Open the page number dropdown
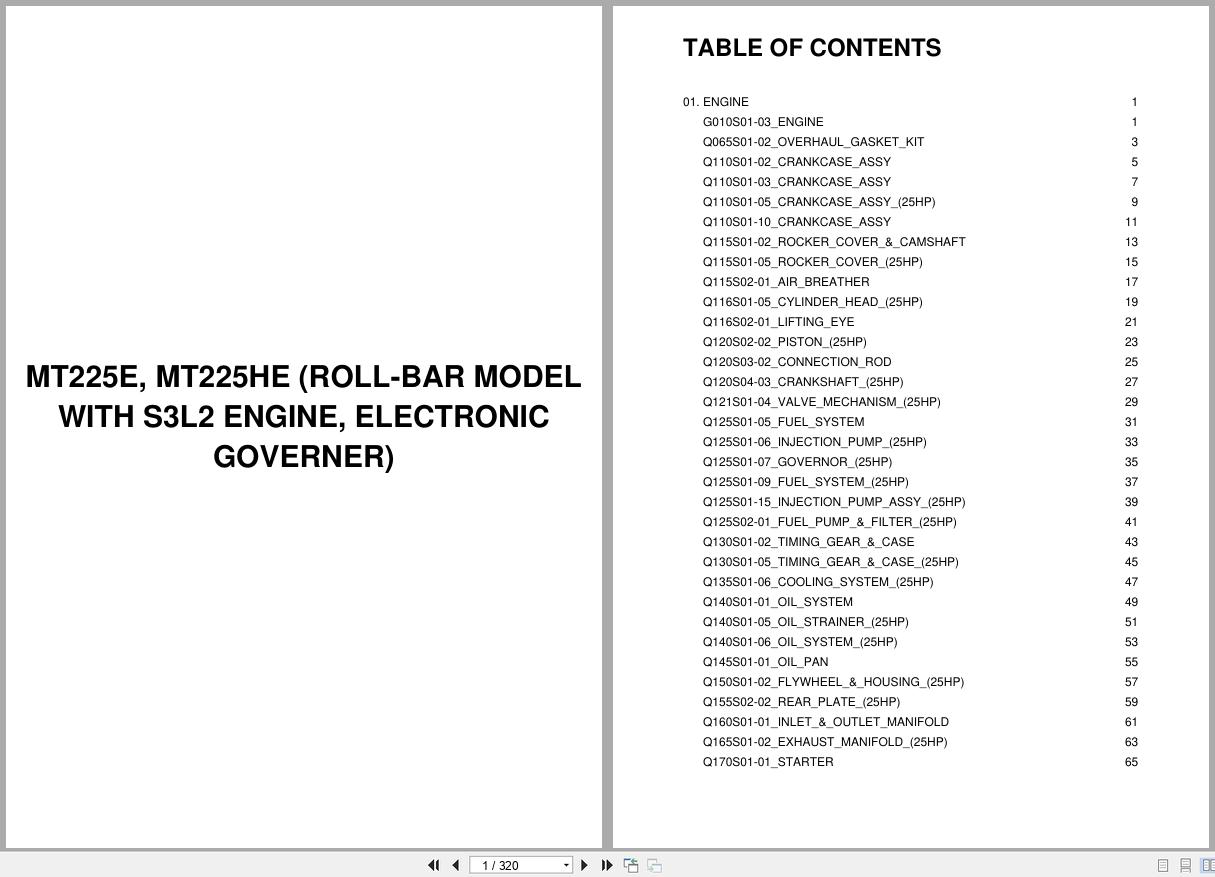This screenshot has width=1215, height=877. point(566,865)
